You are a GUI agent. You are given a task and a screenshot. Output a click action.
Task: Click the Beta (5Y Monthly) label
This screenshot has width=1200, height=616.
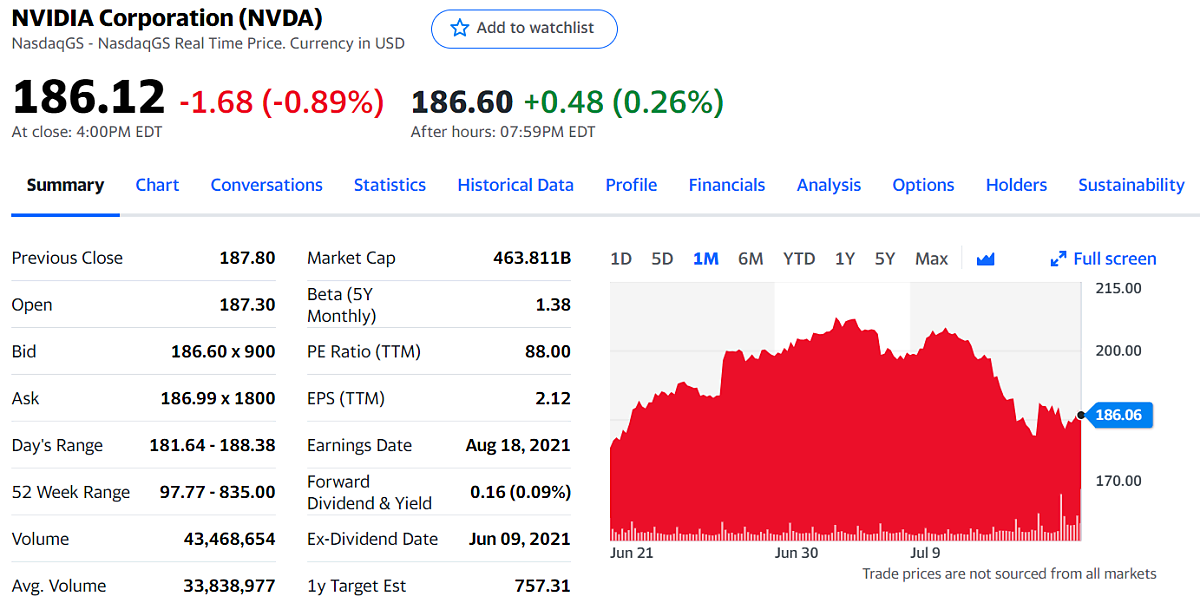coord(342,305)
